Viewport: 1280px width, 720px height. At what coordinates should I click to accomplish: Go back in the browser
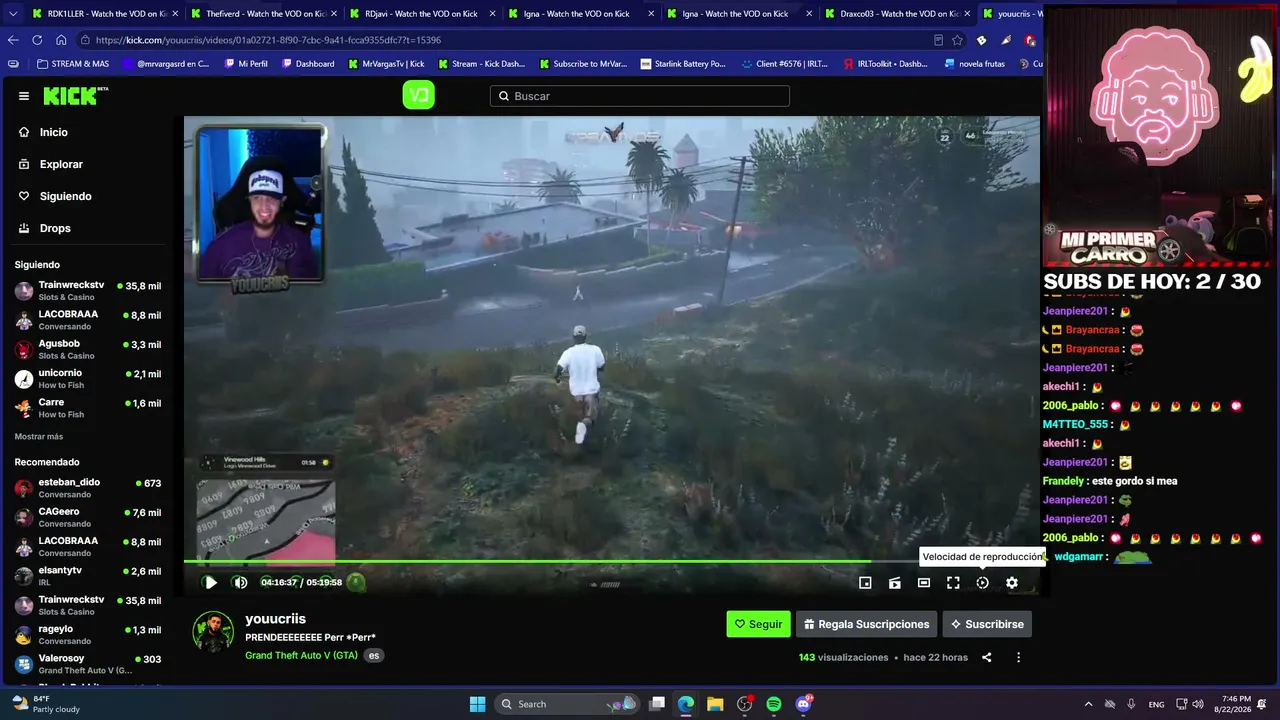point(13,40)
